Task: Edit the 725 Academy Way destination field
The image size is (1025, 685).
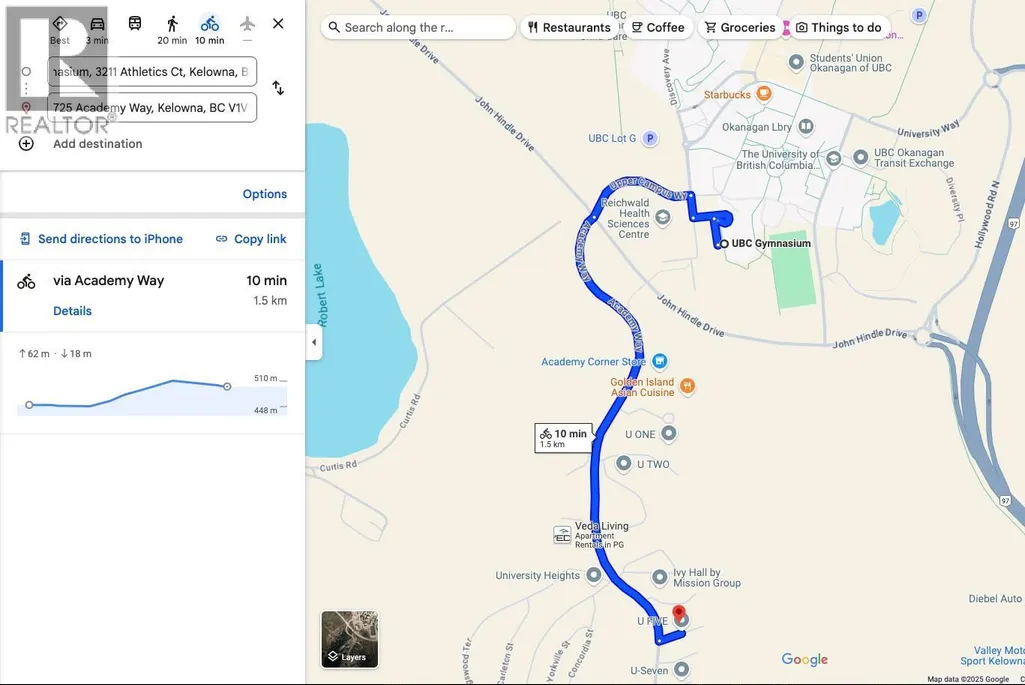Action: tap(152, 107)
